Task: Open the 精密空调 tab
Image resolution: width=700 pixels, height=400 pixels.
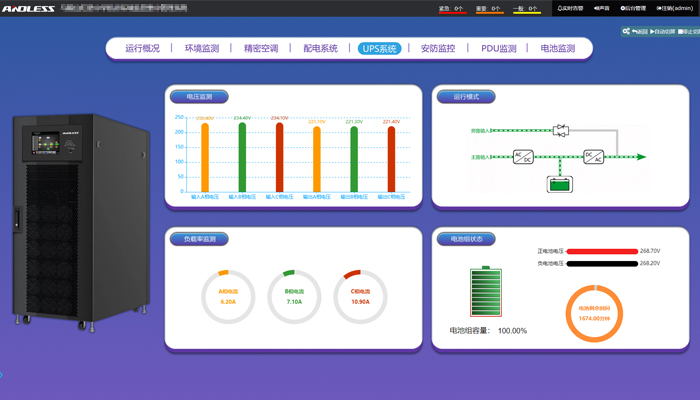Action: 261,48
